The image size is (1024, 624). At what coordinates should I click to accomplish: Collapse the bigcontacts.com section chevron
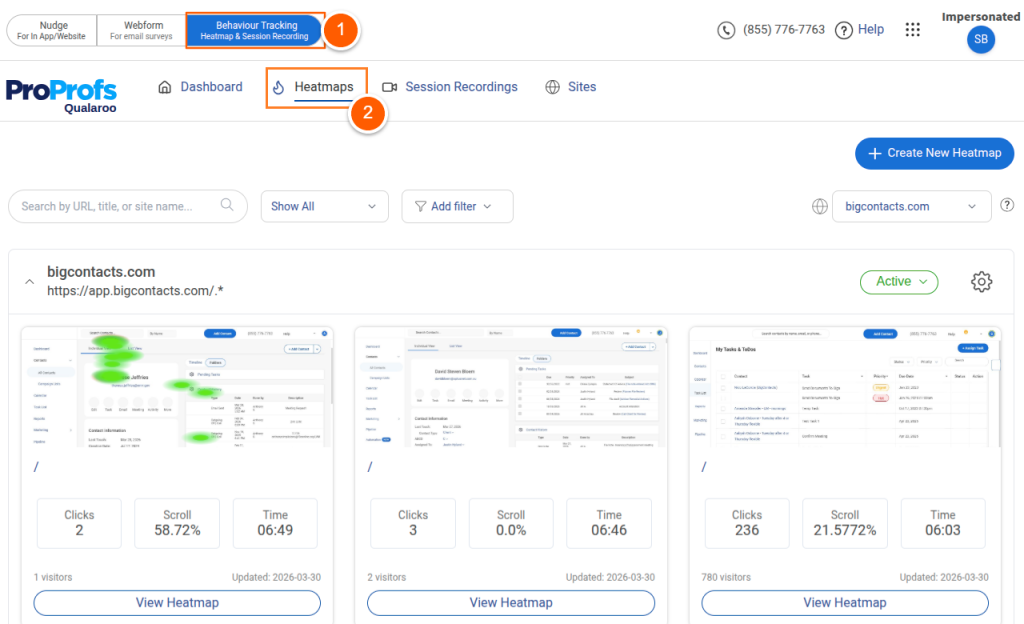(29, 282)
